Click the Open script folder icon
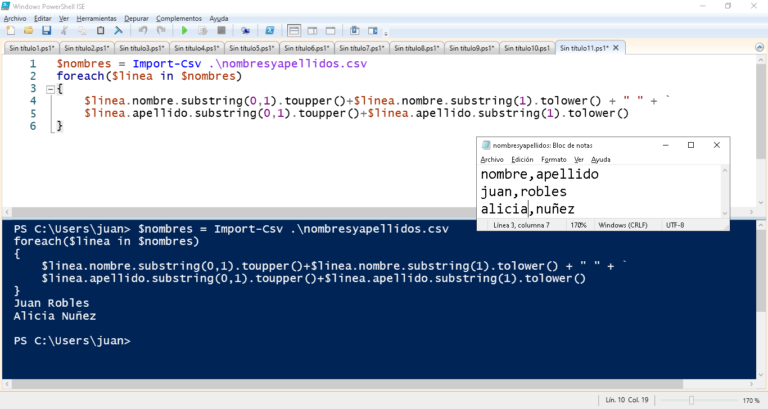The height and width of the screenshot is (409, 768). coord(26,31)
